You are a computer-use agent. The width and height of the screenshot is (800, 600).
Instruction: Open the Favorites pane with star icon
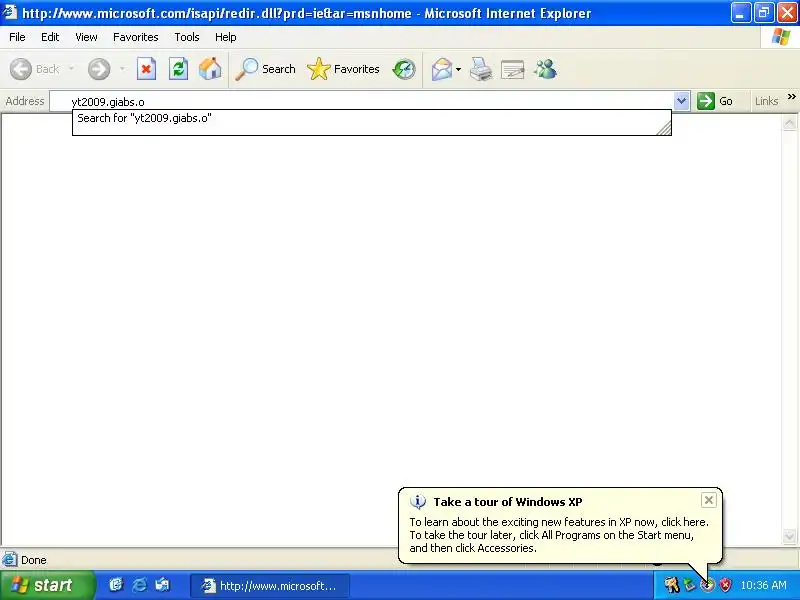click(343, 69)
